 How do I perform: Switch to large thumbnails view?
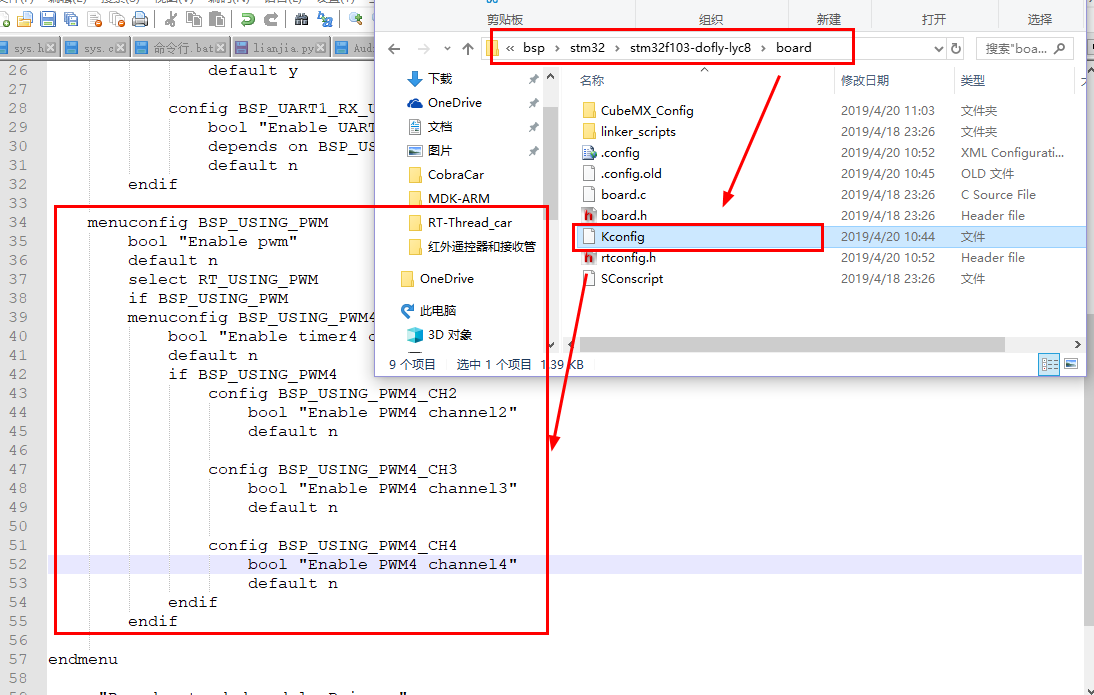1071,364
